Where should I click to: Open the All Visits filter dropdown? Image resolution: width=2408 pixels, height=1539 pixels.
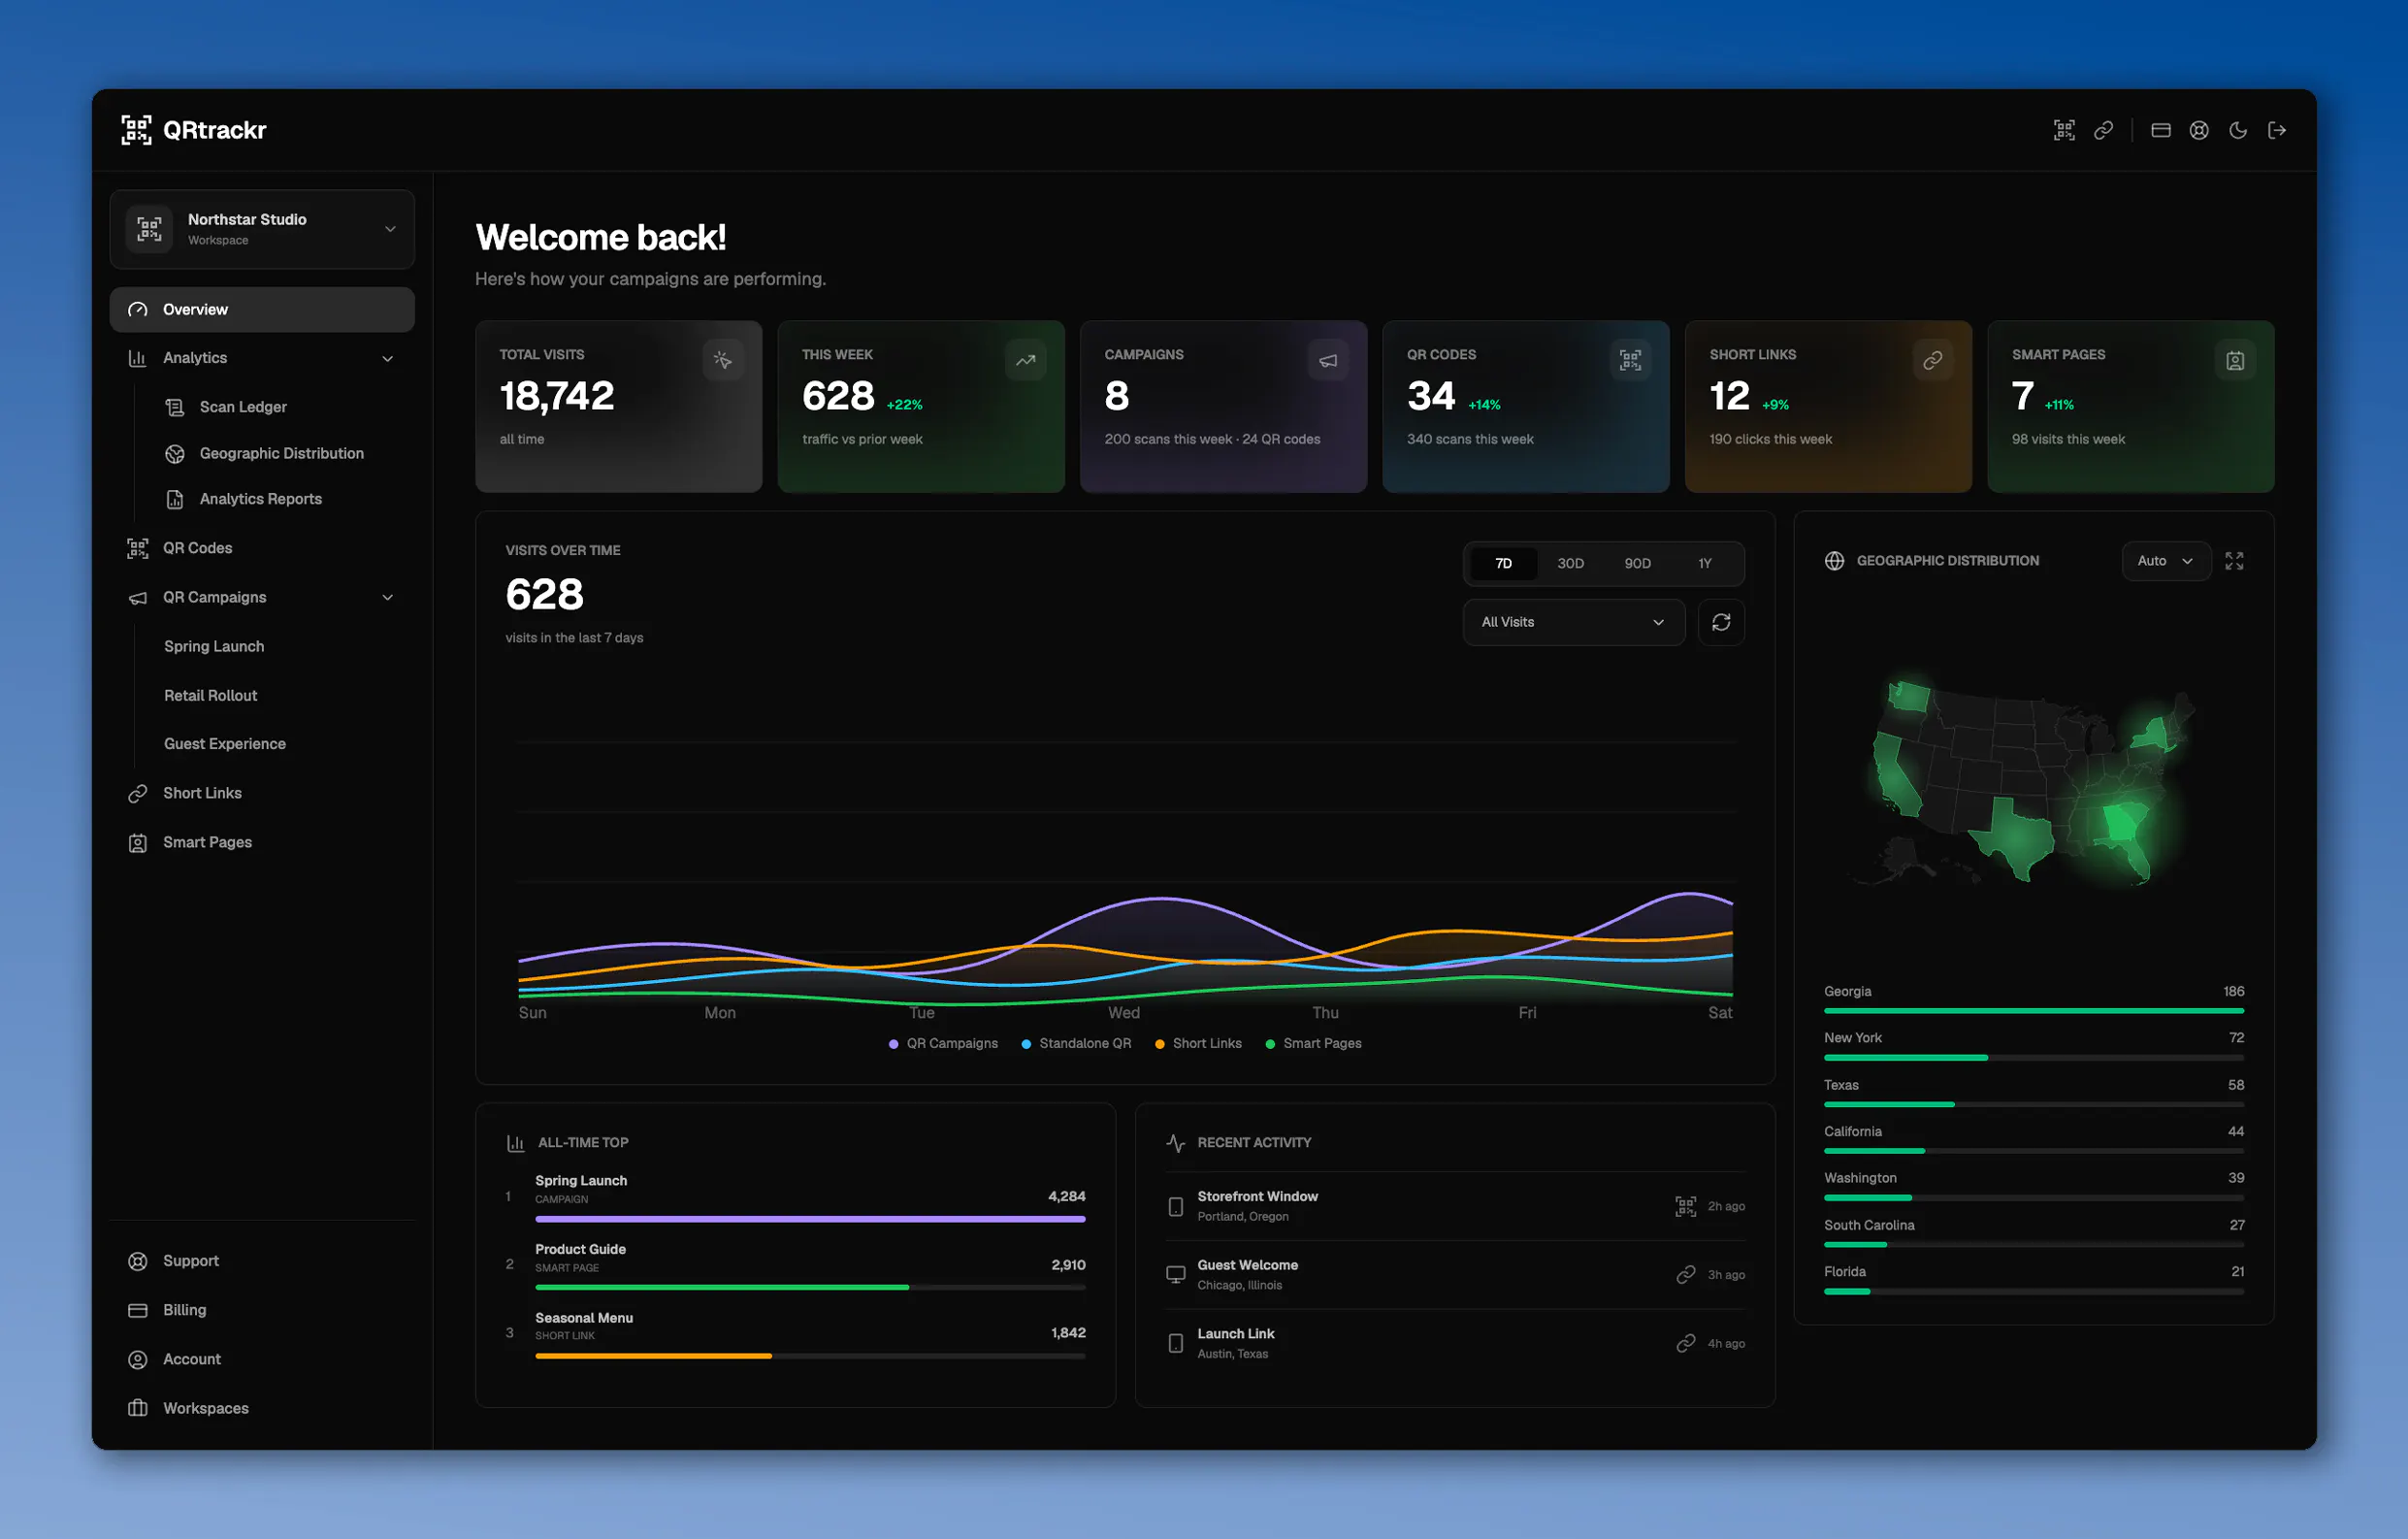1573,622
